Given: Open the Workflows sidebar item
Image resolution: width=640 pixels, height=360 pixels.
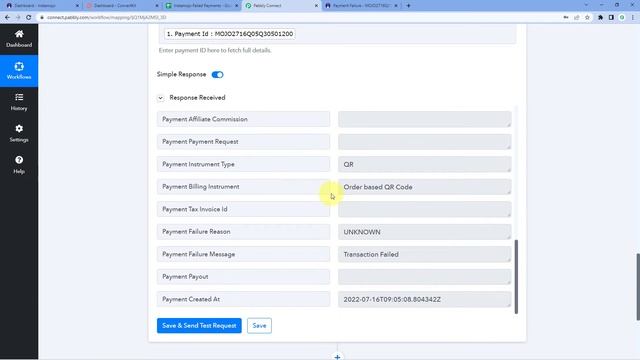Looking at the screenshot, I should pyautogui.click(x=19, y=71).
